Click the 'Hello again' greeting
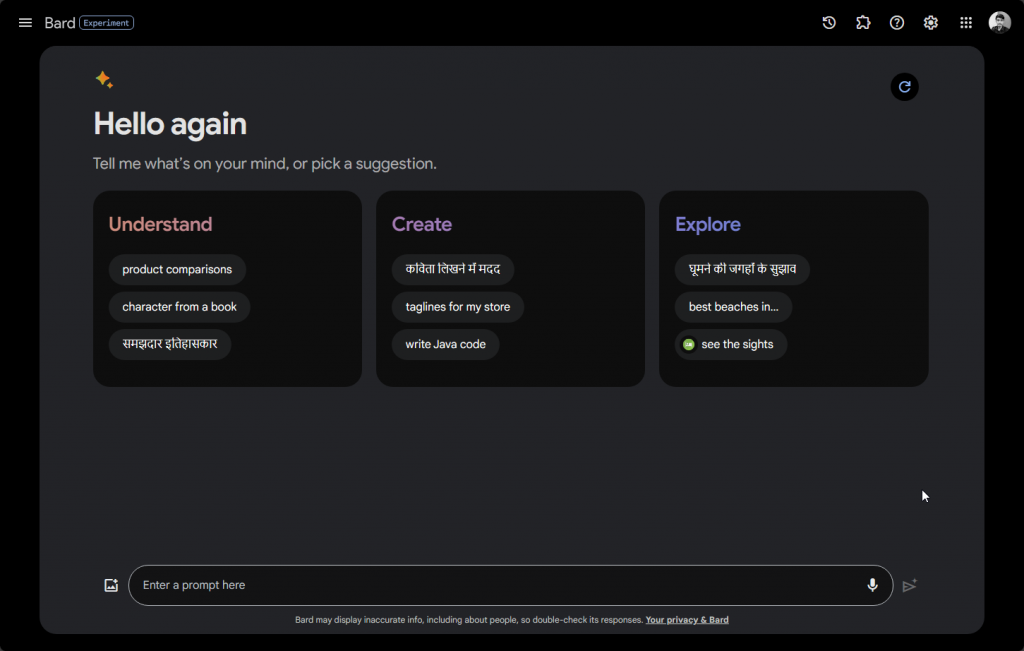The image size is (1024, 651). tap(170, 124)
